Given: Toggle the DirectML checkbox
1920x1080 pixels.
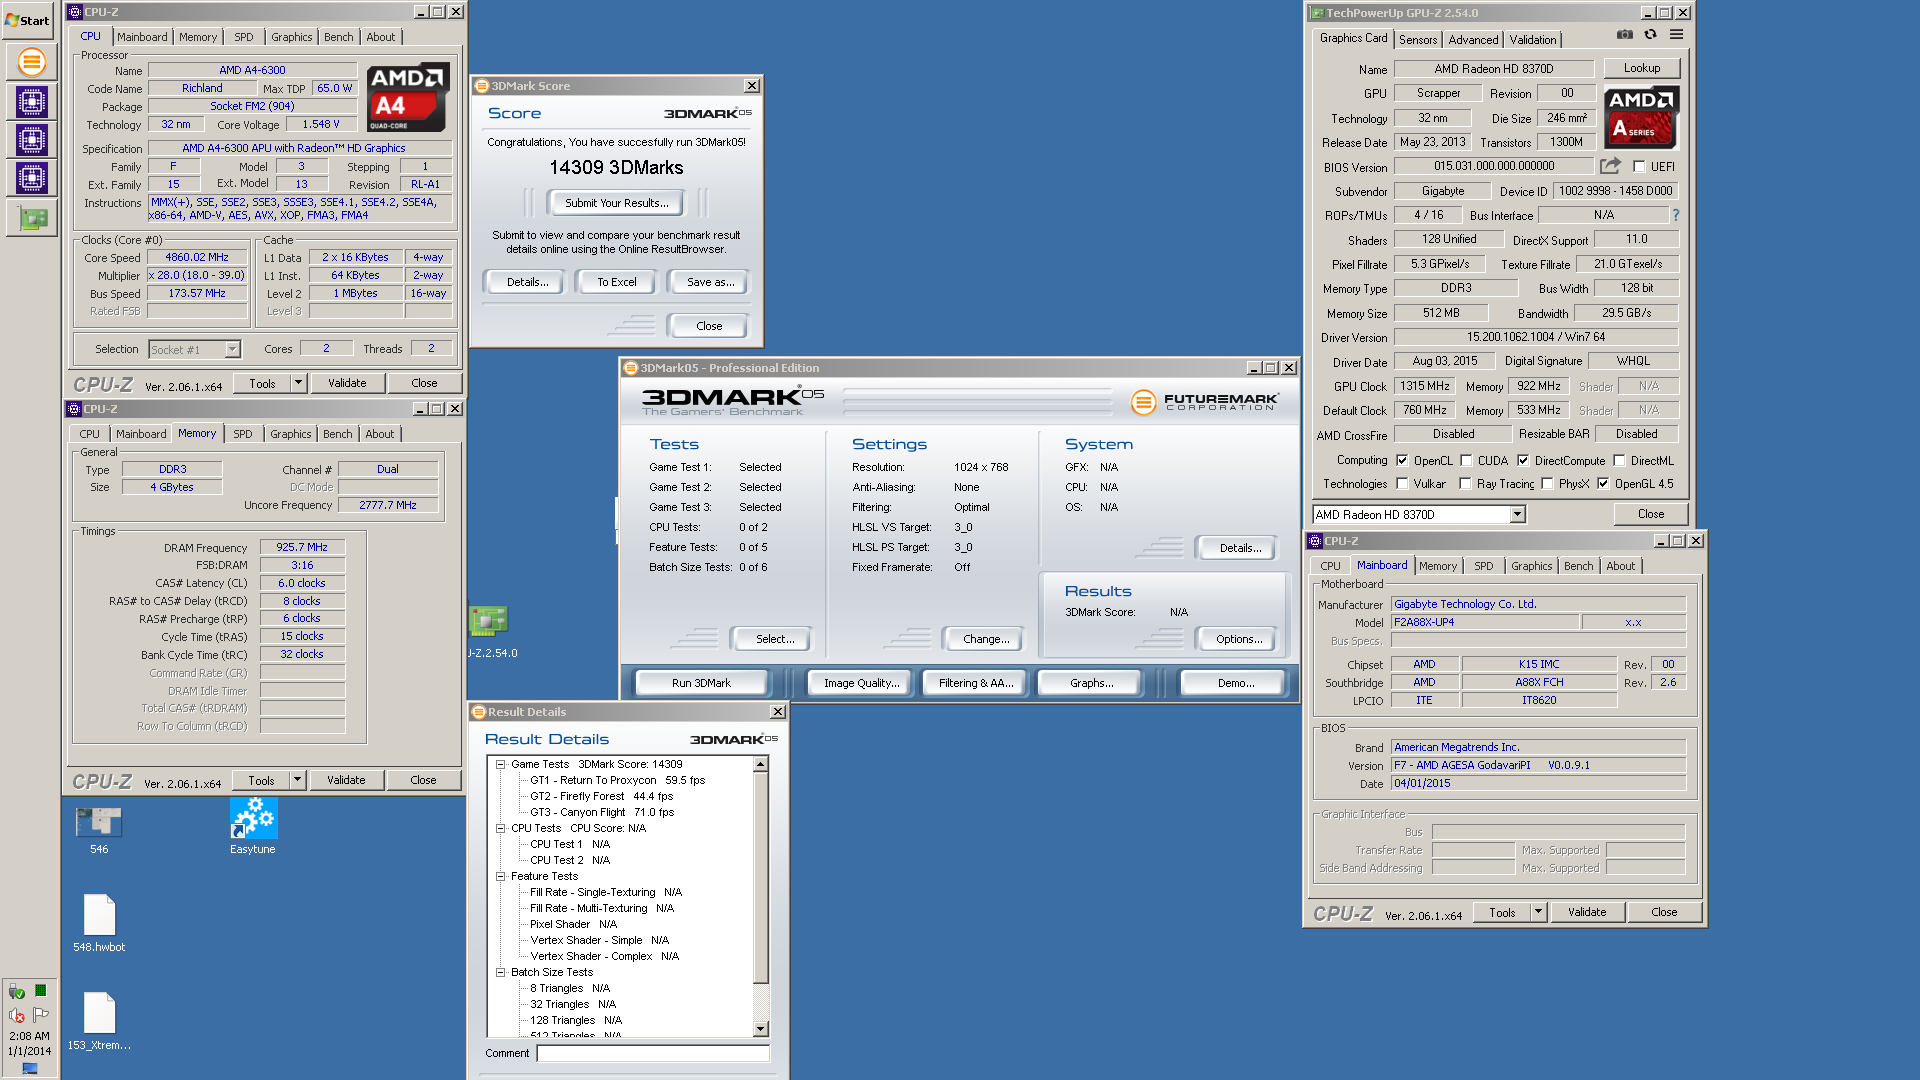Looking at the screenshot, I should (1619, 461).
